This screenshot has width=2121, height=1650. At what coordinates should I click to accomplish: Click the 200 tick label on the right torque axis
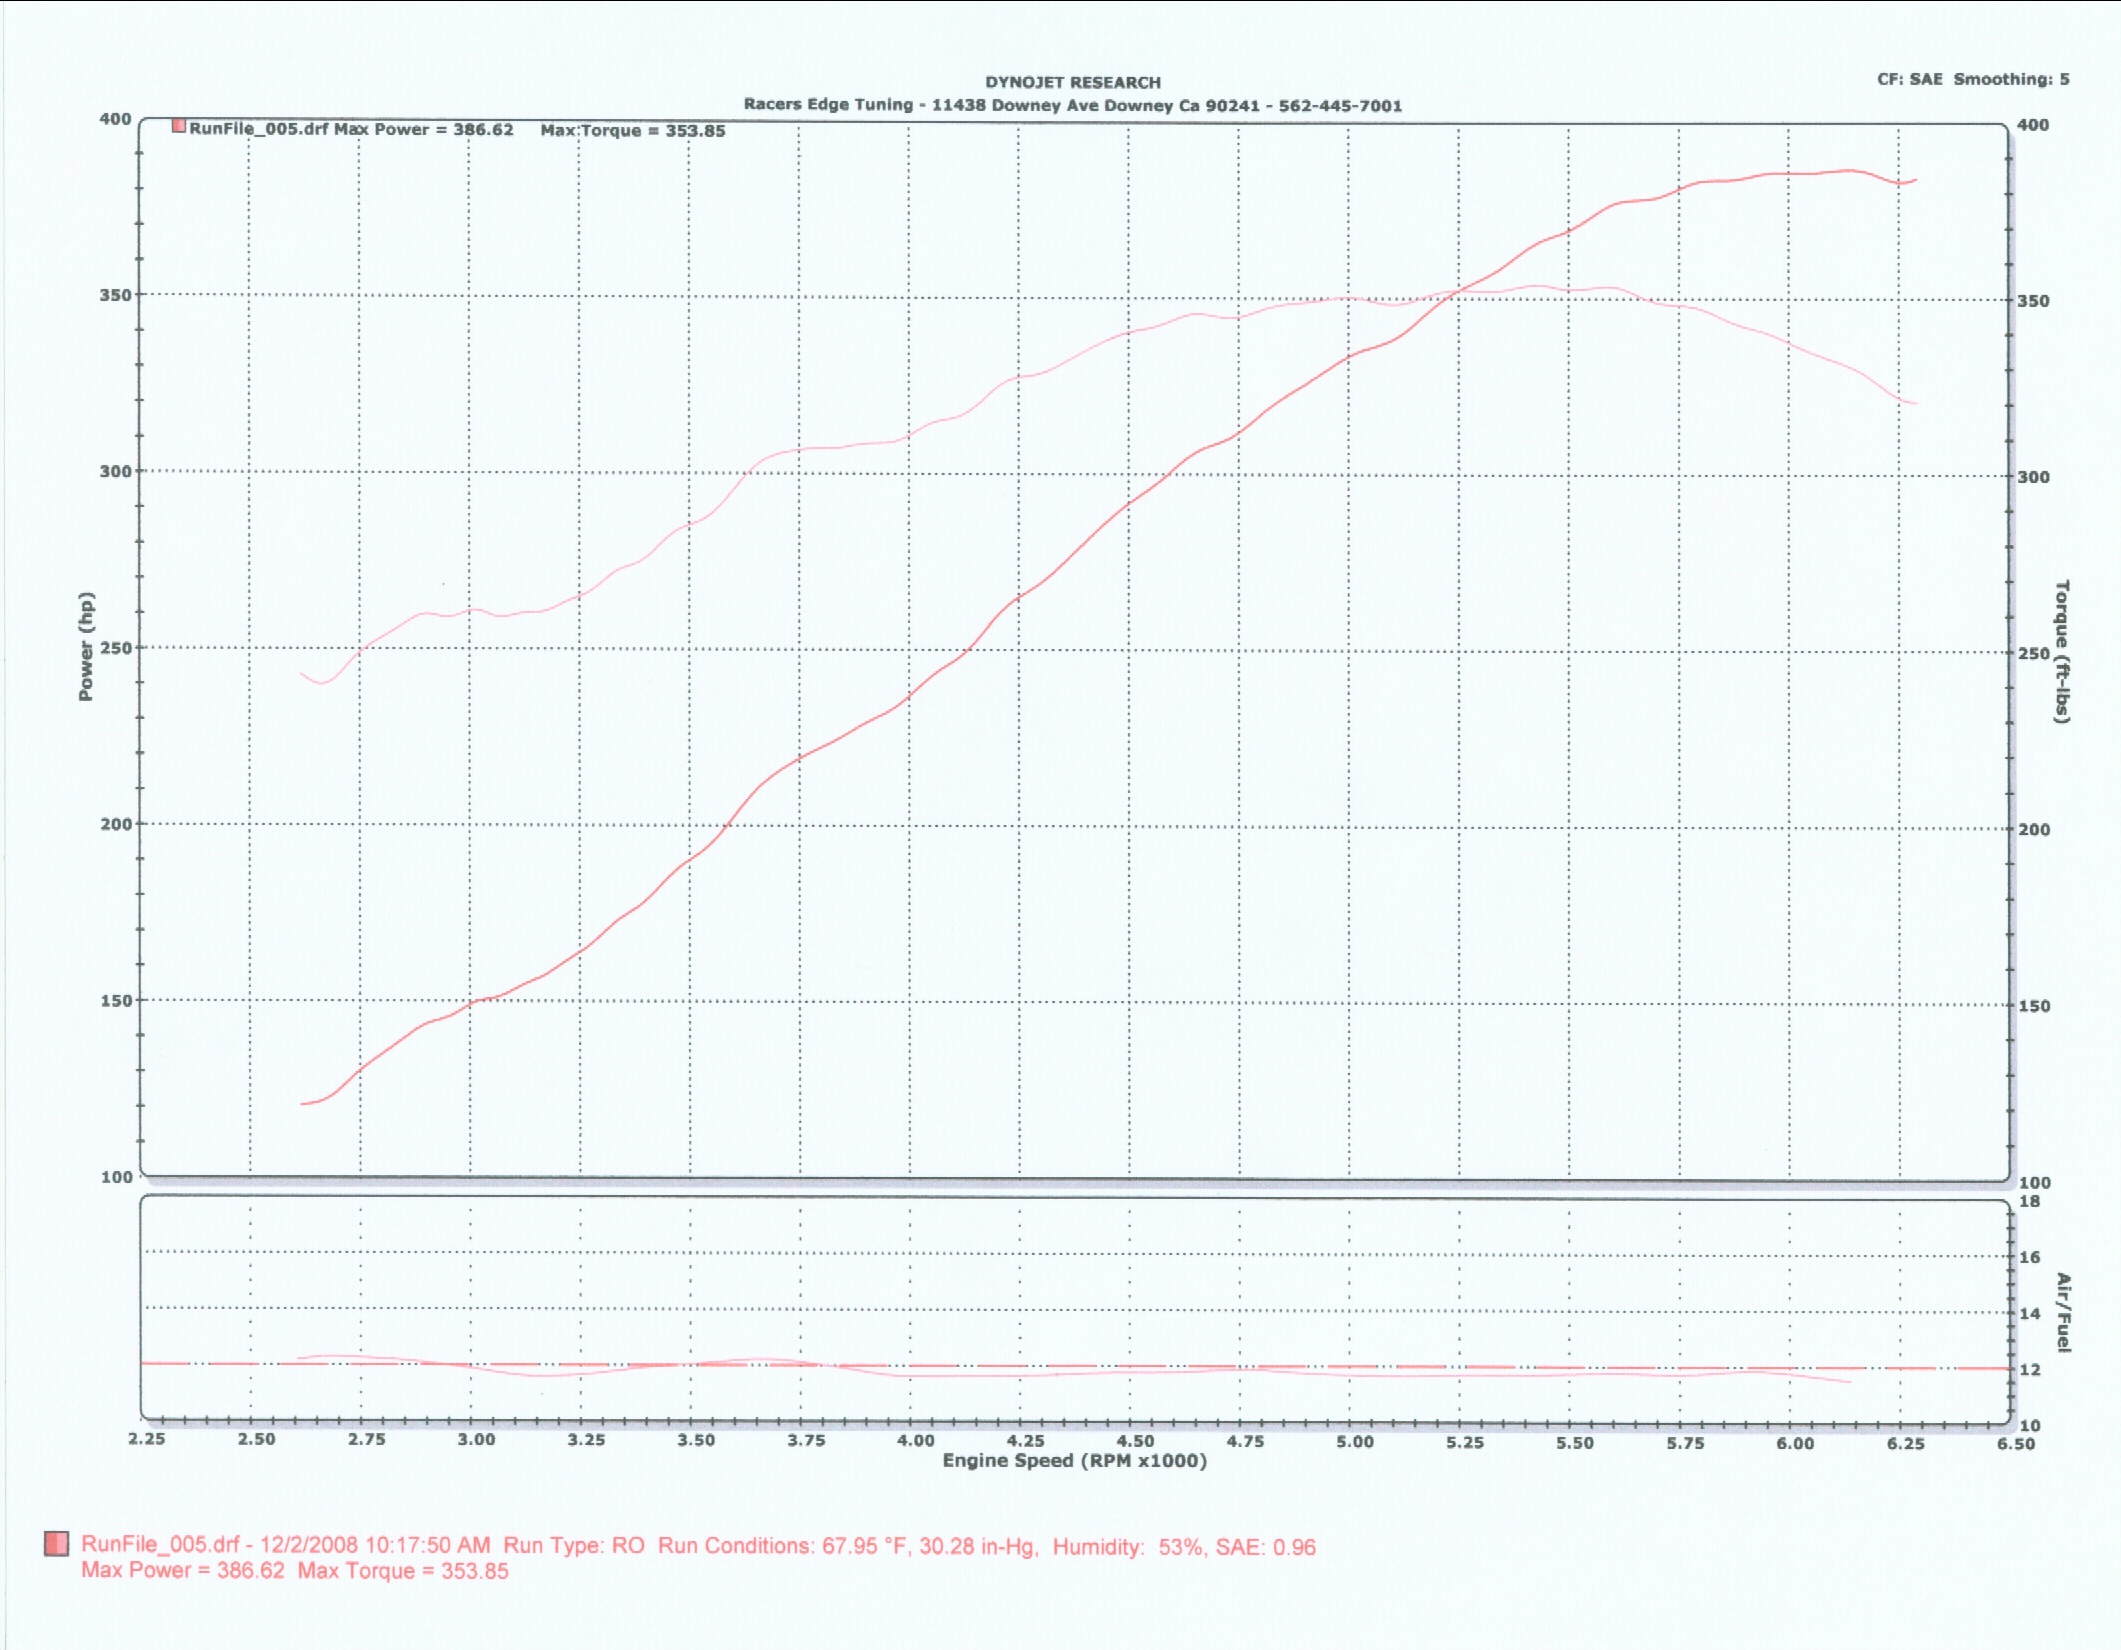(2033, 829)
